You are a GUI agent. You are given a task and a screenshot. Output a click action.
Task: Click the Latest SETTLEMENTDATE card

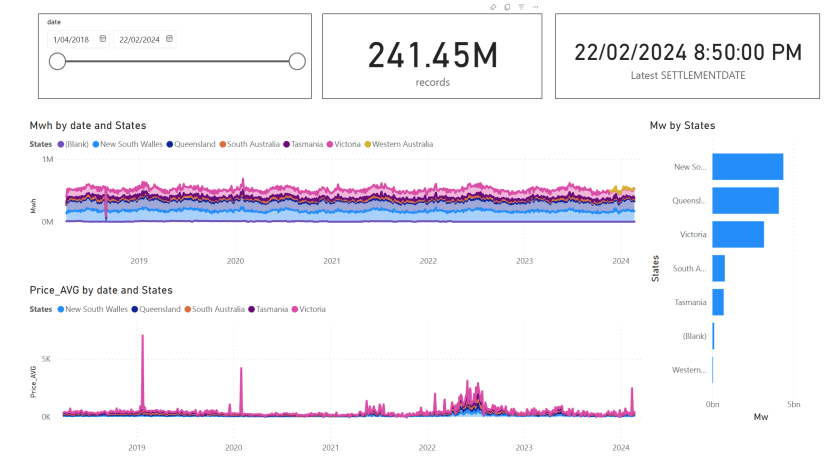coord(687,57)
